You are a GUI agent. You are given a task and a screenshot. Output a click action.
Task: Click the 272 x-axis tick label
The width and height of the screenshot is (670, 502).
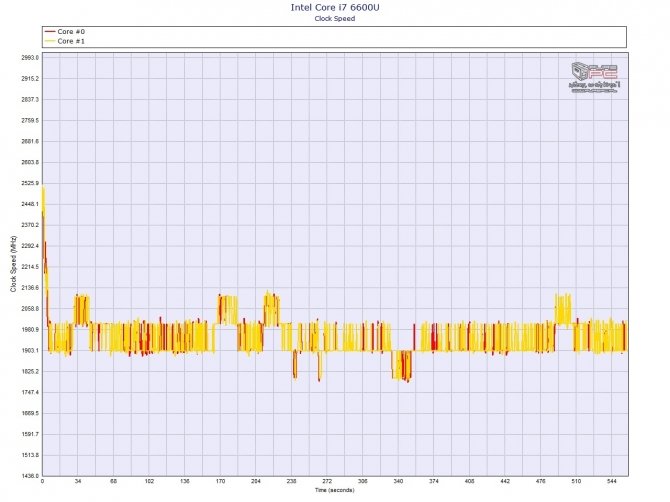point(327,481)
